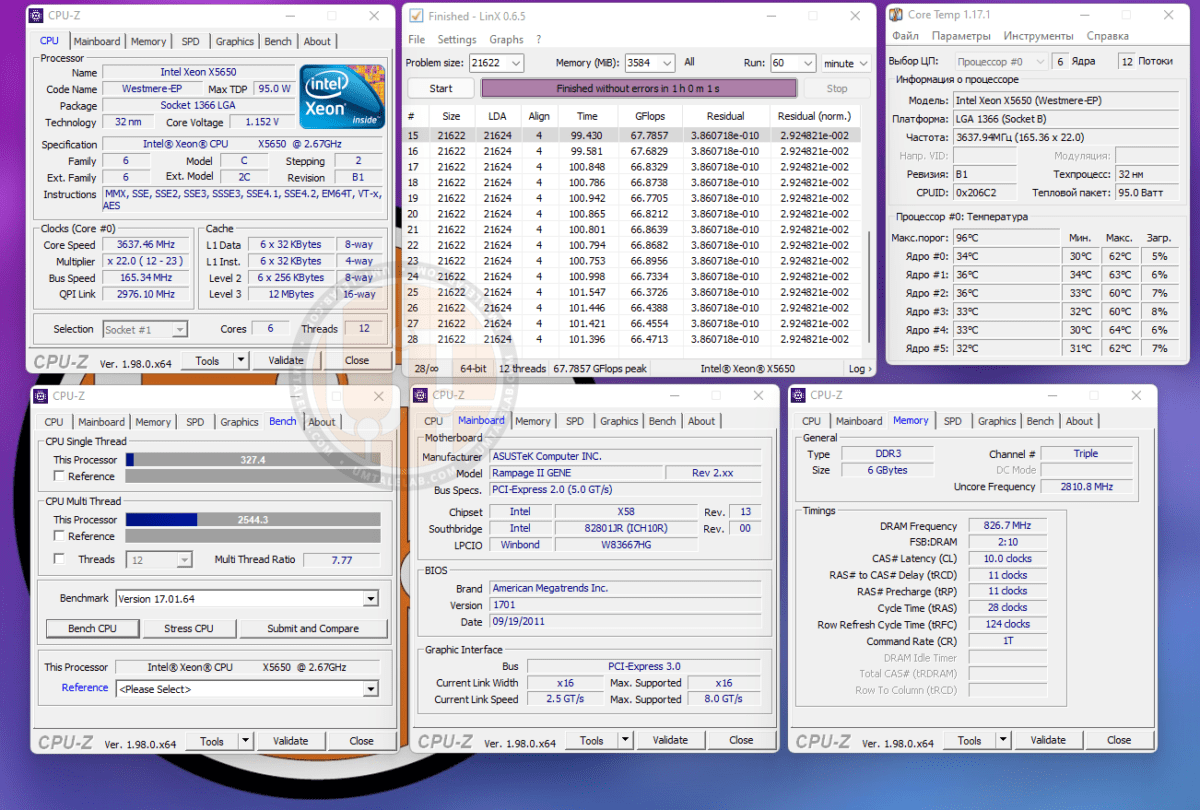The width and height of the screenshot is (1200, 810).
Task: Click the Finished without errors progress bar
Action: pyautogui.click(x=638, y=88)
